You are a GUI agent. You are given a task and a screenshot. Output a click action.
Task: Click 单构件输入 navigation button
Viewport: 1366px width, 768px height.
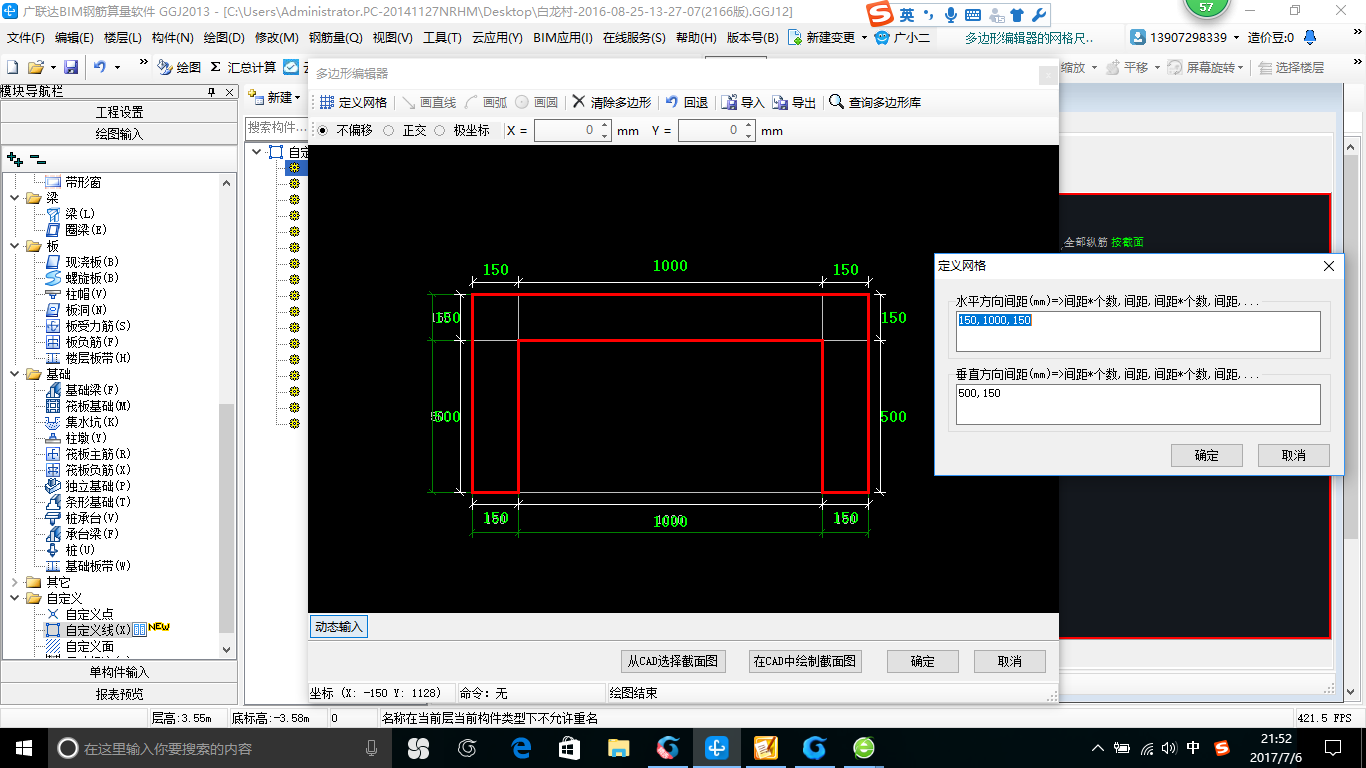tap(120, 672)
